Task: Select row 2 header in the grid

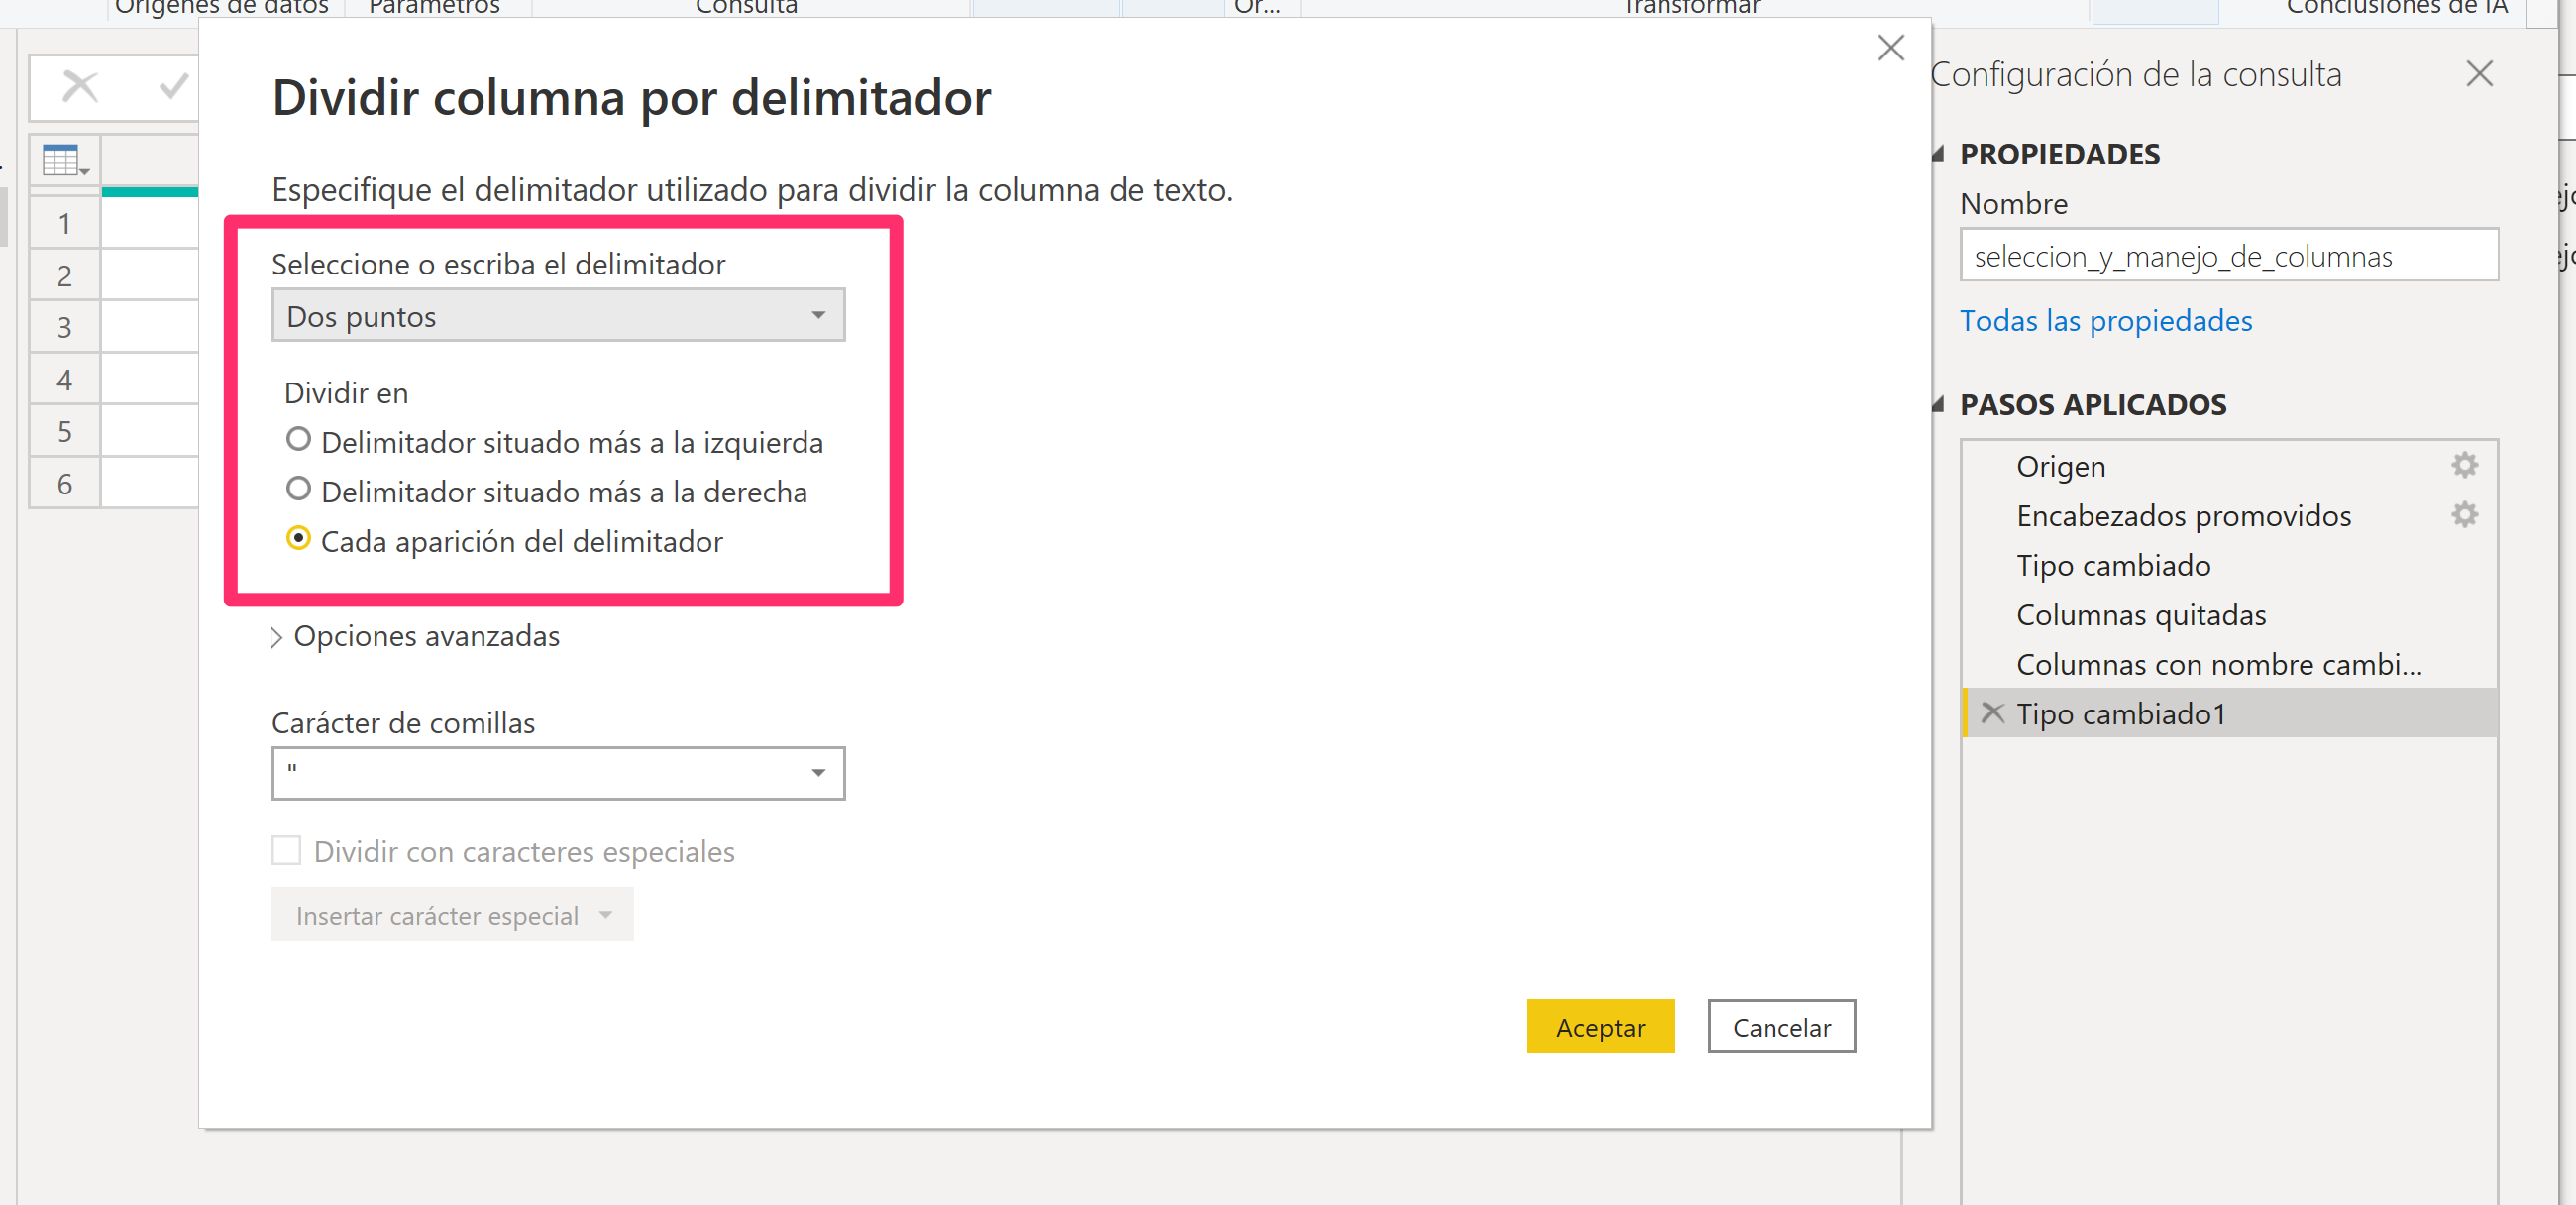Action: pos(65,275)
